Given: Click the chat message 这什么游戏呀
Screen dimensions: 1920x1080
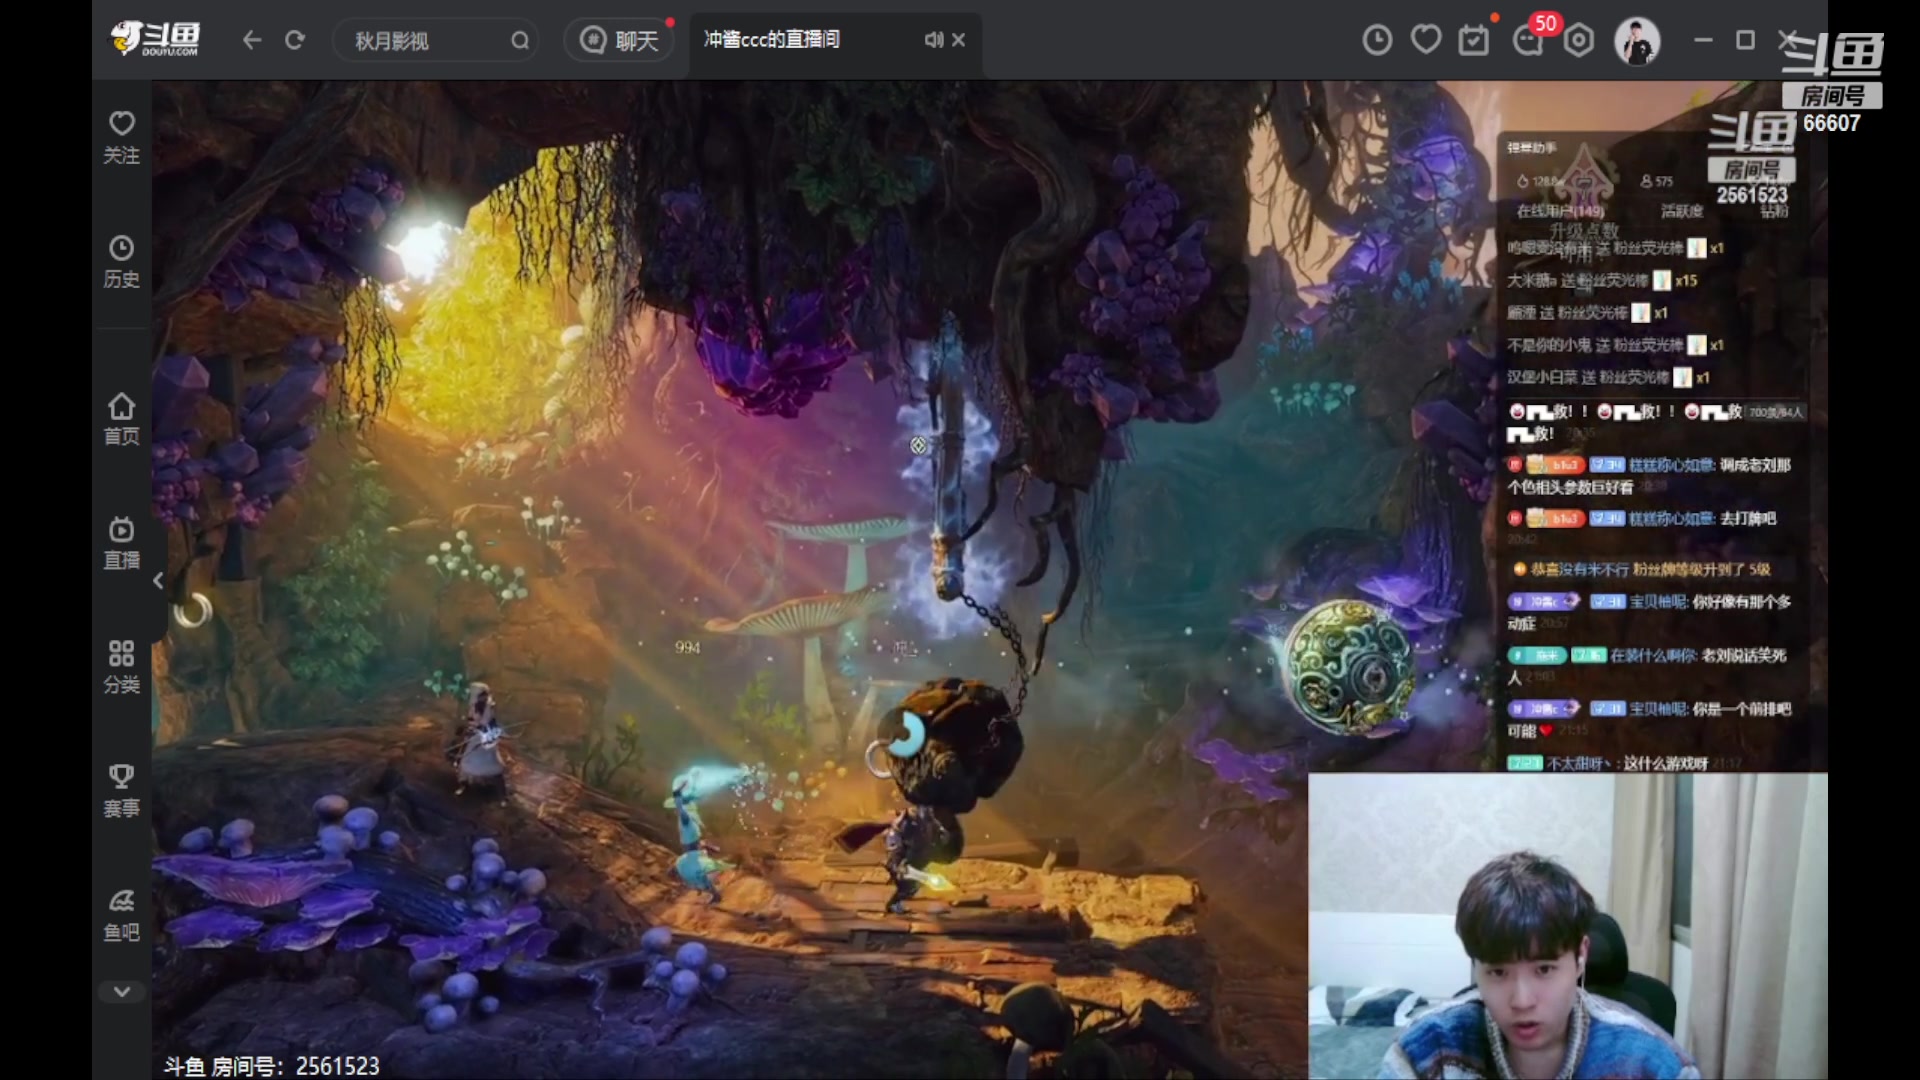Looking at the screenshot, I should (x=1666, y=763).
